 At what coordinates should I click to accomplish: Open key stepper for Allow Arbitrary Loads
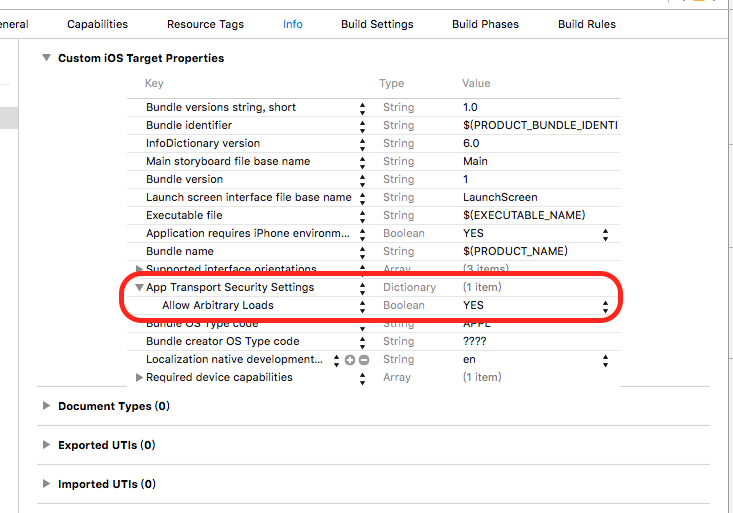point(362,306)
